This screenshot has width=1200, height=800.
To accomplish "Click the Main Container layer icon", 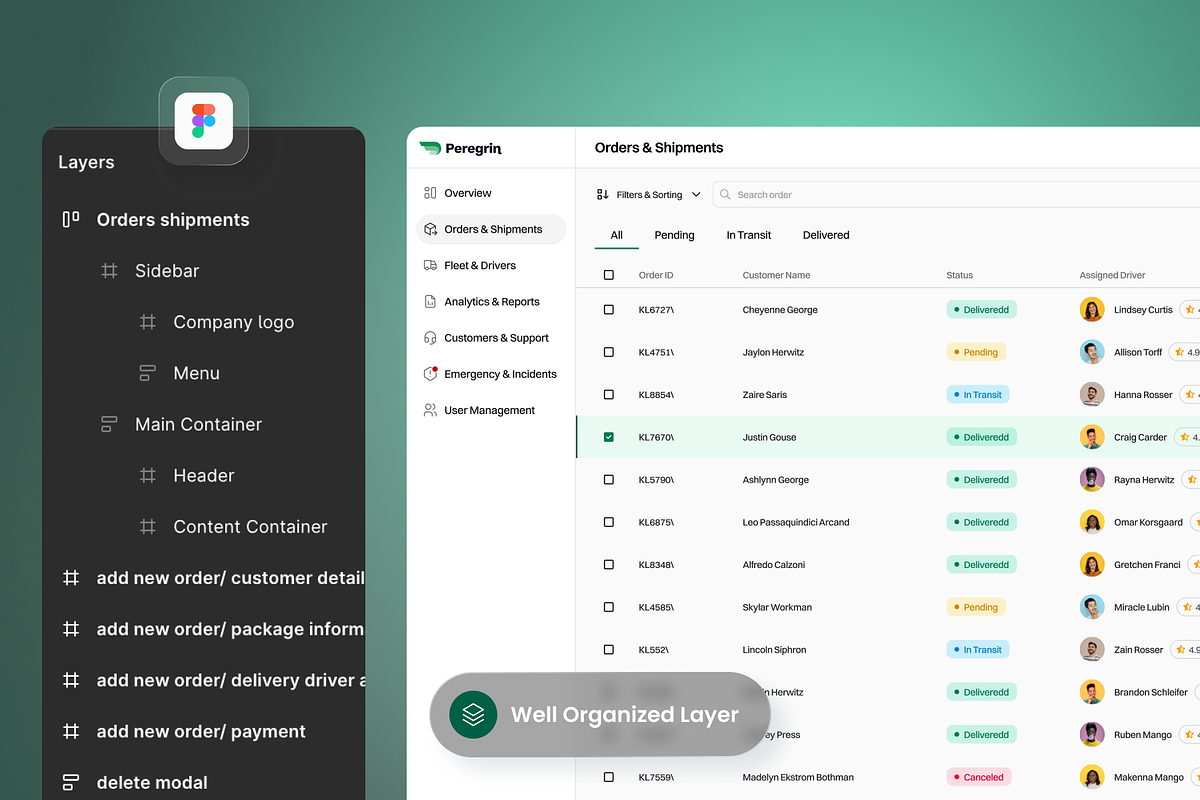I will [109, 424].
